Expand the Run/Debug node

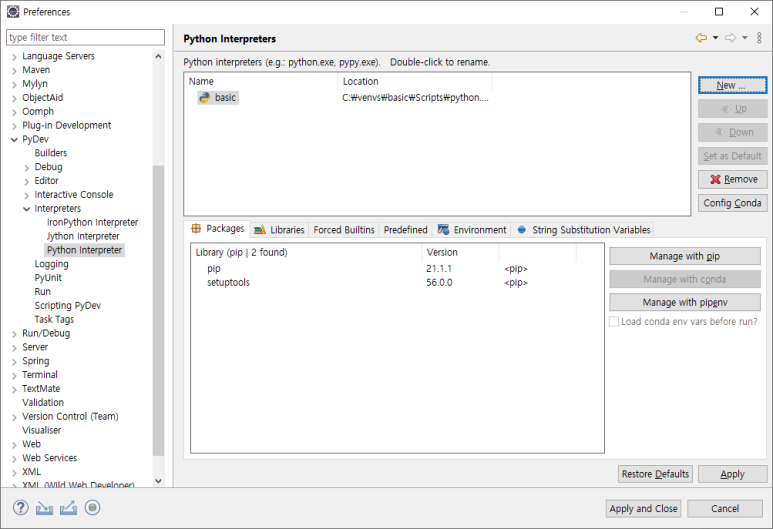(x=14, y=334)
